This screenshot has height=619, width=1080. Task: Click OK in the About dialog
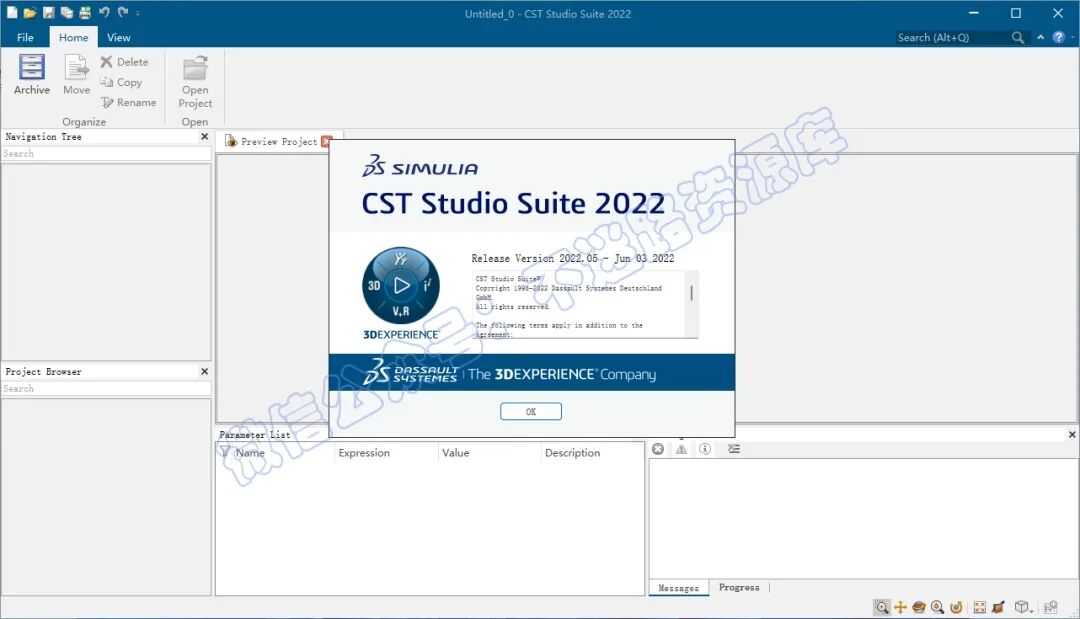tap(530, 411)
